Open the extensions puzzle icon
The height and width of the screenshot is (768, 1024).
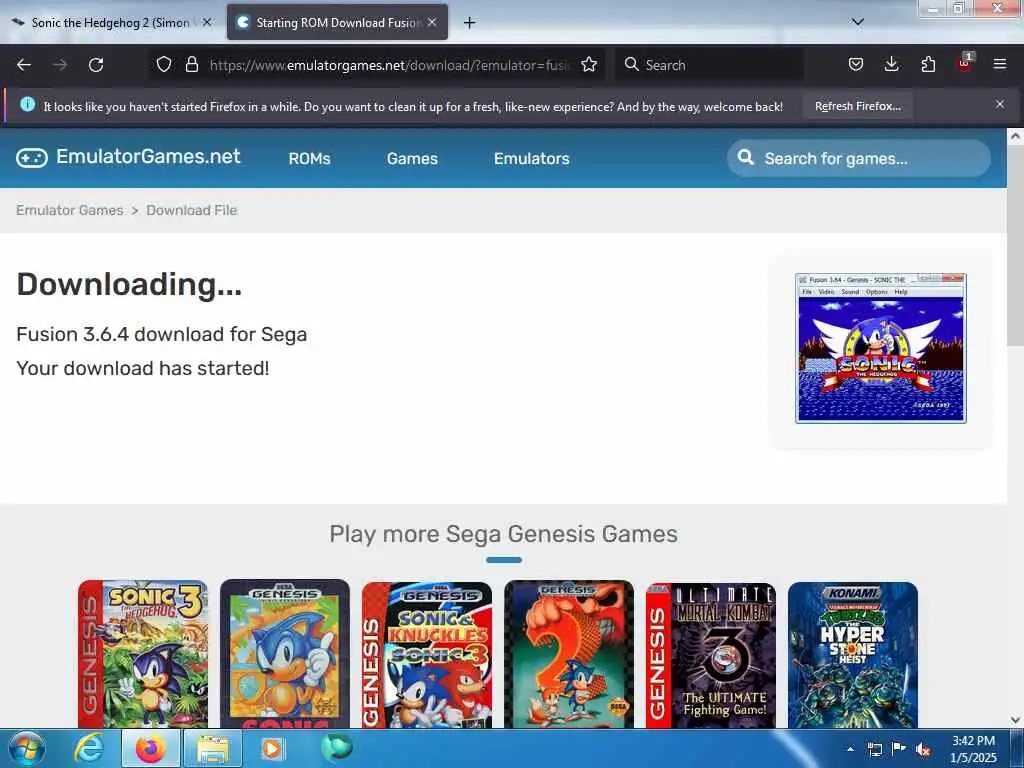click(928, 65)
